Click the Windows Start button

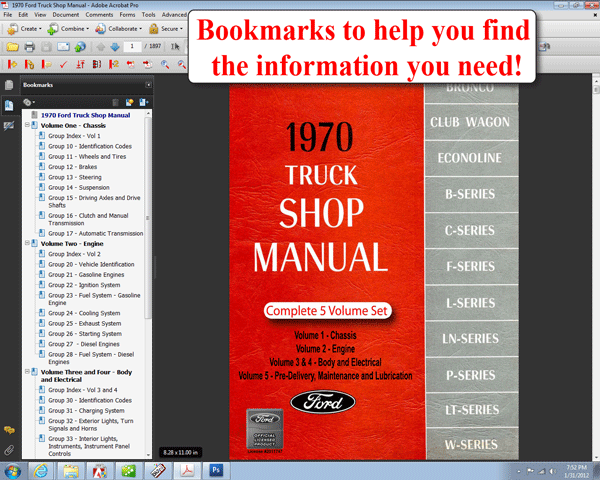[12, 471]
